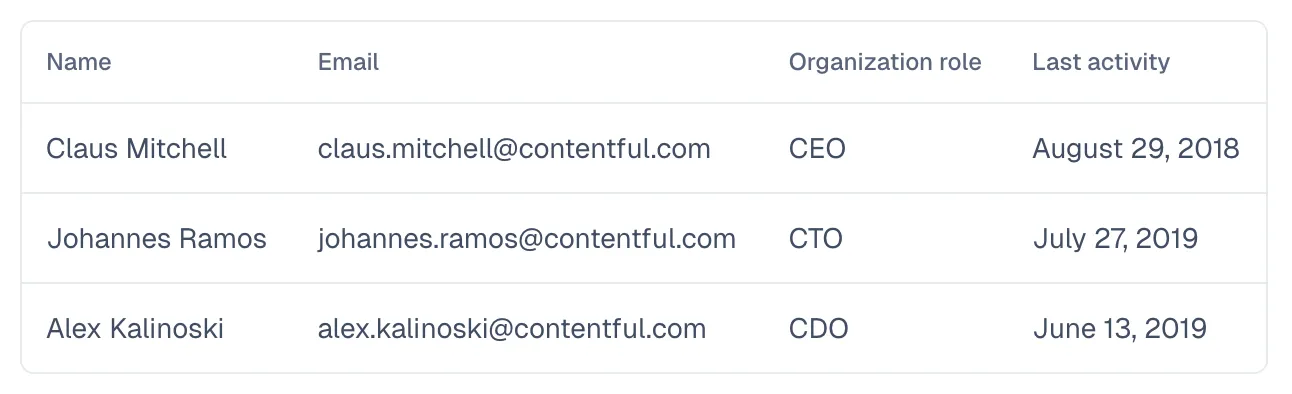The height and width of the screenshot is (394, 1292).
Task: Select the row containing CTO
Action: tap(644, 239)
